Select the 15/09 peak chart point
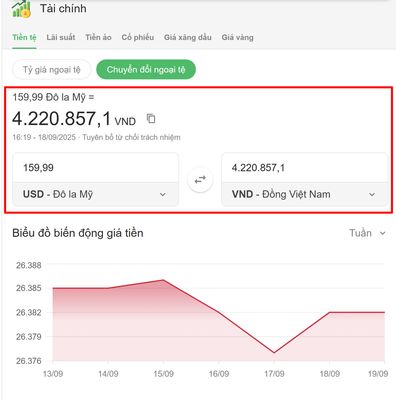 click(x=163, y=280)
